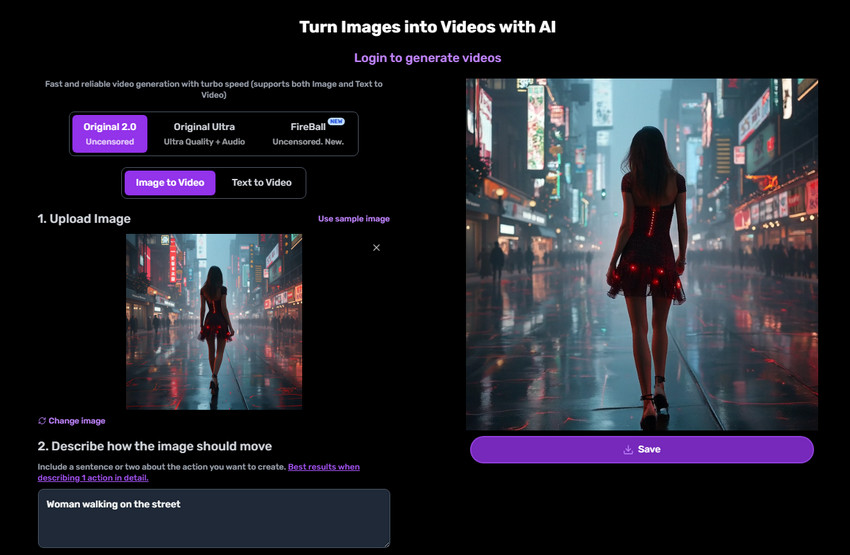This screenshot has width=850, height=555.
Task: Click '2. Describe how the image should move'
Action: tap(154, 446)
